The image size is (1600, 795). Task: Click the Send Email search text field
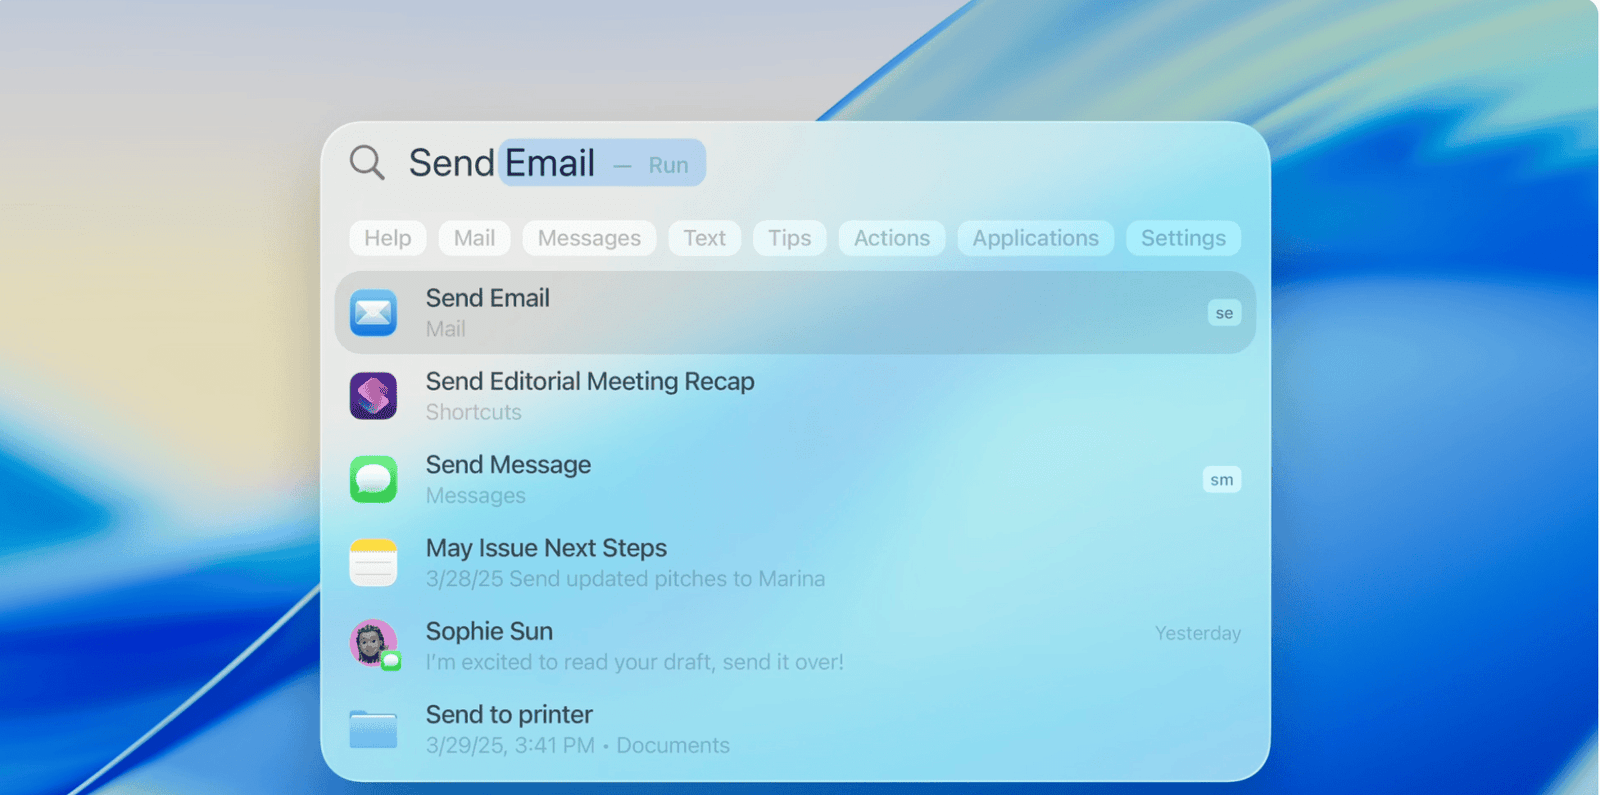[795, 162]
